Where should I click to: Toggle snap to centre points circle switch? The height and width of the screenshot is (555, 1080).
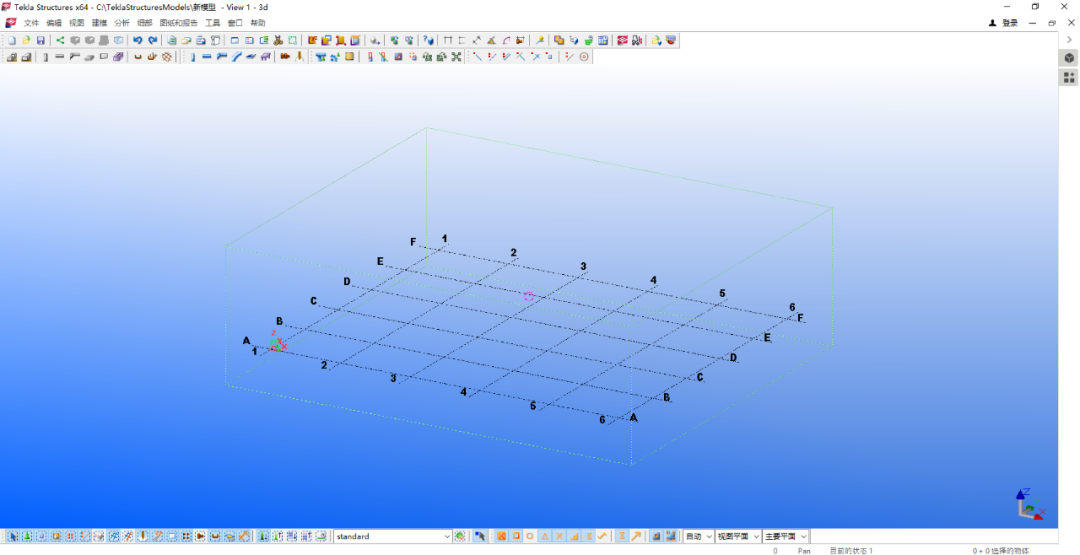coord(530,536)
